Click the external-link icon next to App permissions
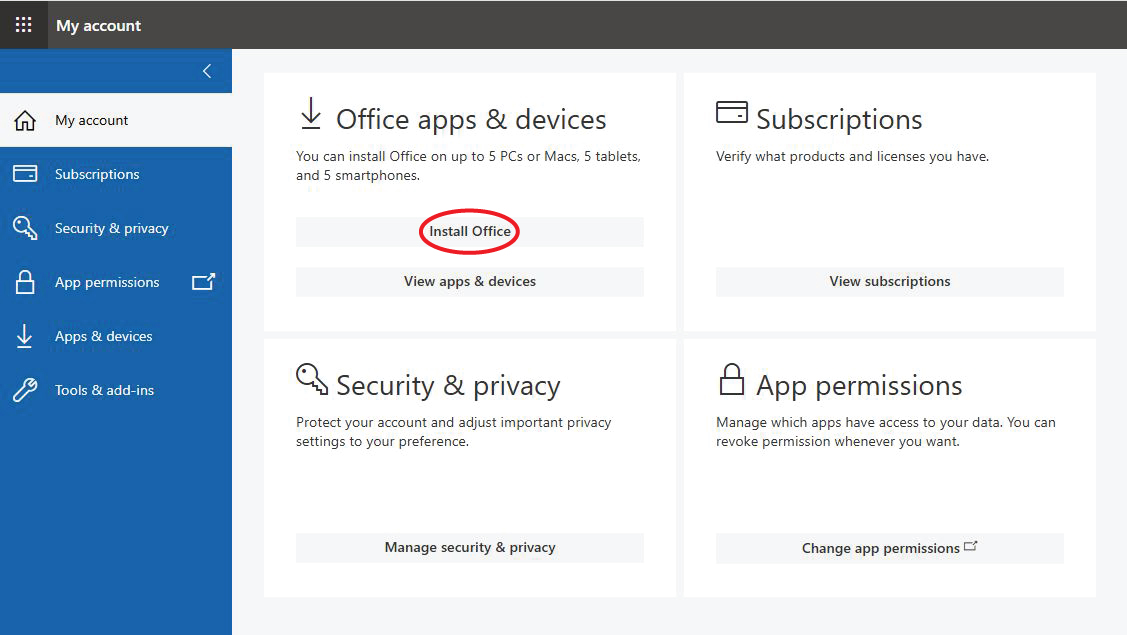Screen dimensions: 1127x635 pos(203,281)
